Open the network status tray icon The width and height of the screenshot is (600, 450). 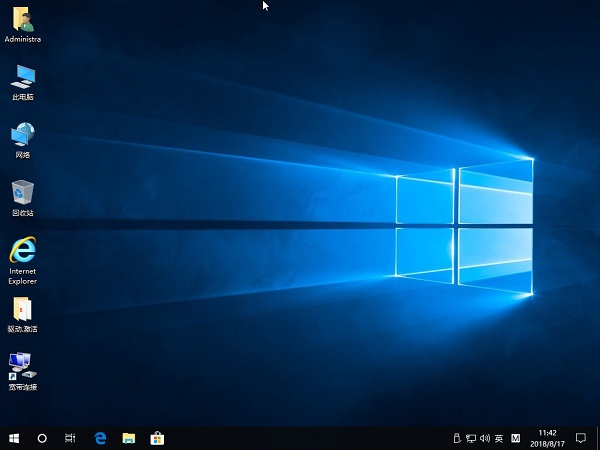(470, 438)
